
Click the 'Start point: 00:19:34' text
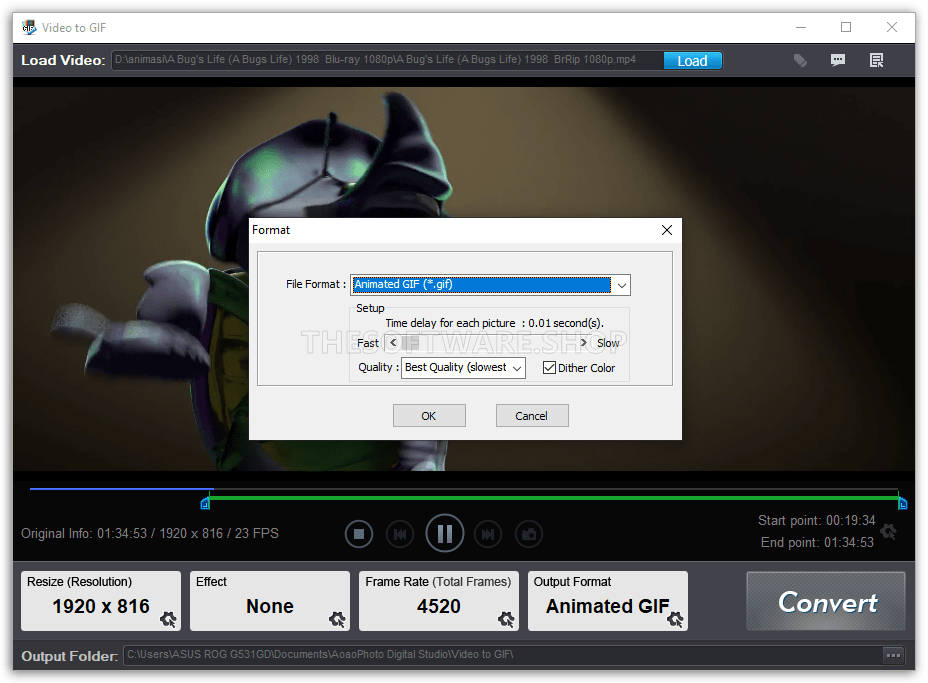pos(817,521)
